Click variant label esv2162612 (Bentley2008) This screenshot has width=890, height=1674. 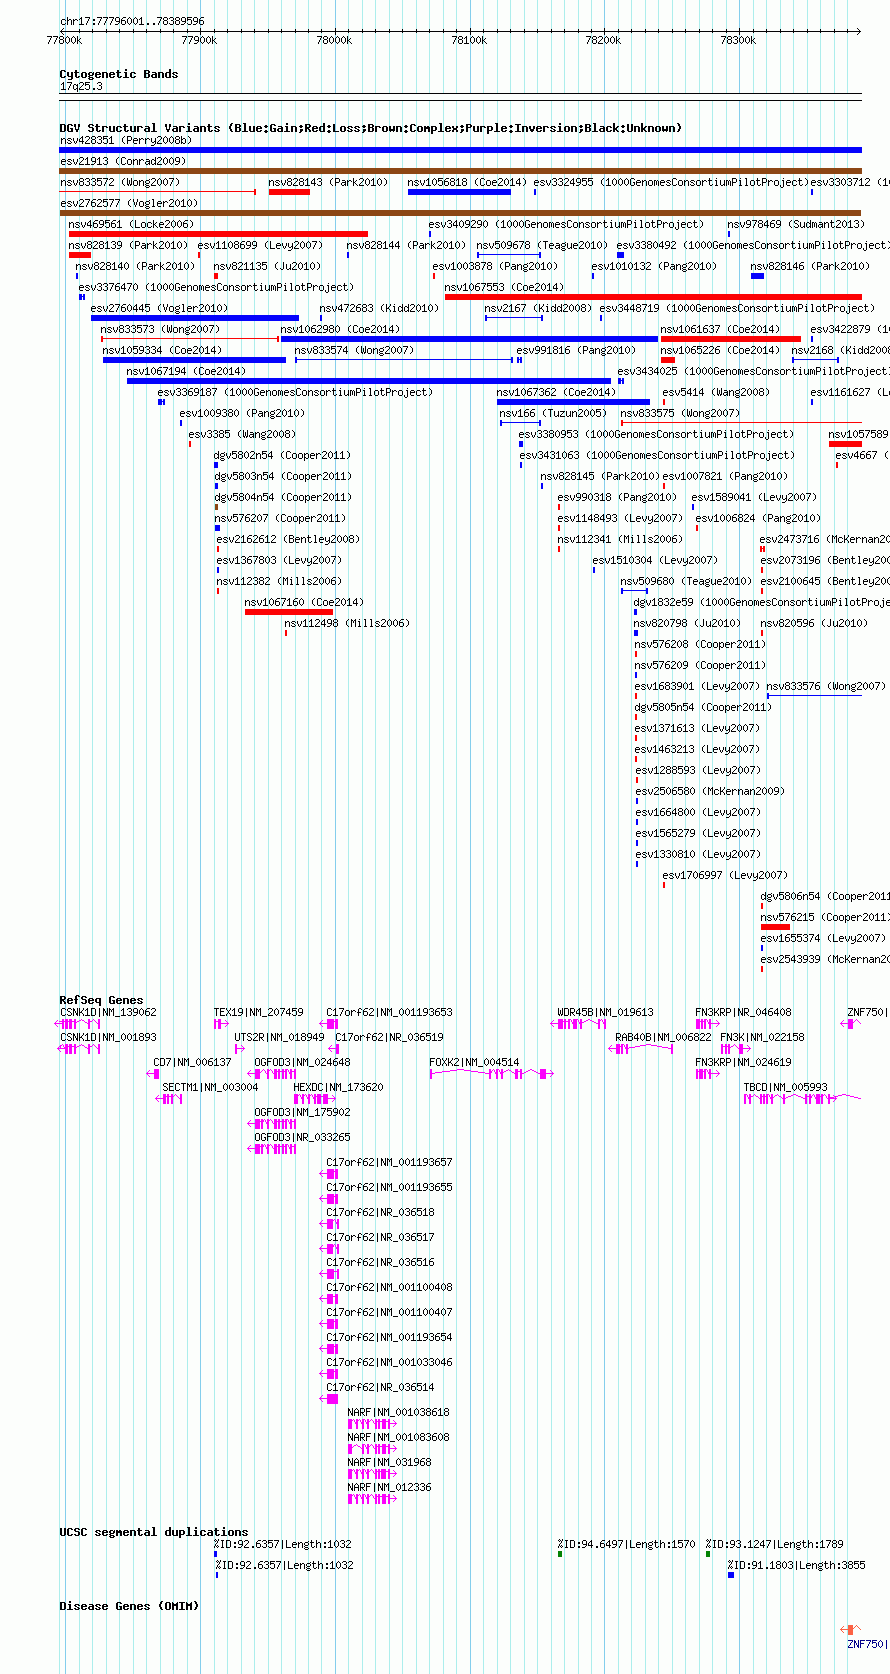288,539
